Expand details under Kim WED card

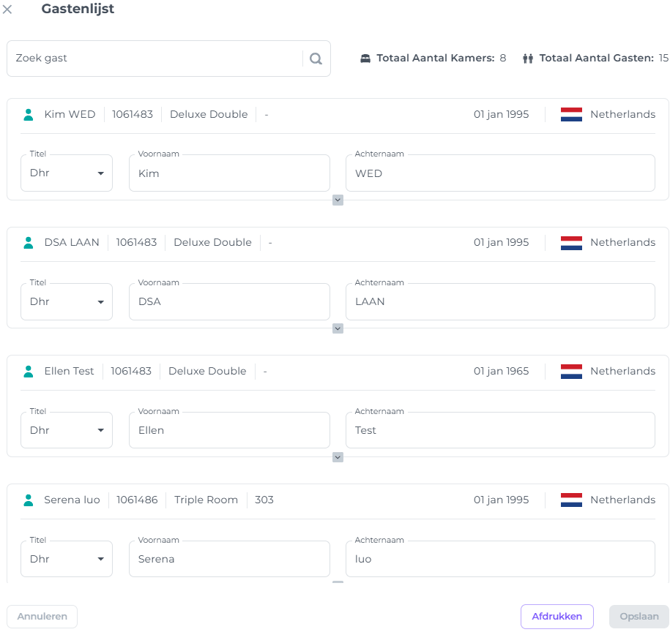pos(338,200)
